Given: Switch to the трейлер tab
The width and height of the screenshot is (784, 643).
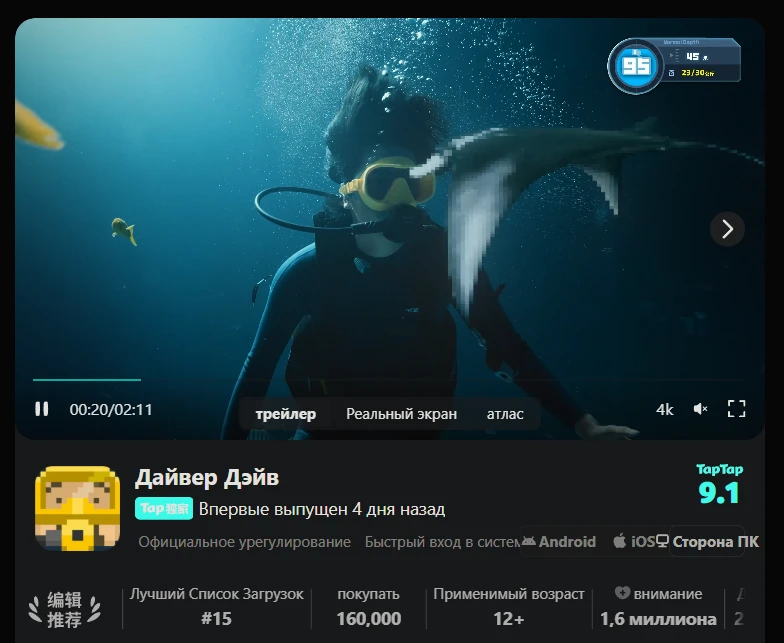Looking at the screenshot, I should [285, 414].
